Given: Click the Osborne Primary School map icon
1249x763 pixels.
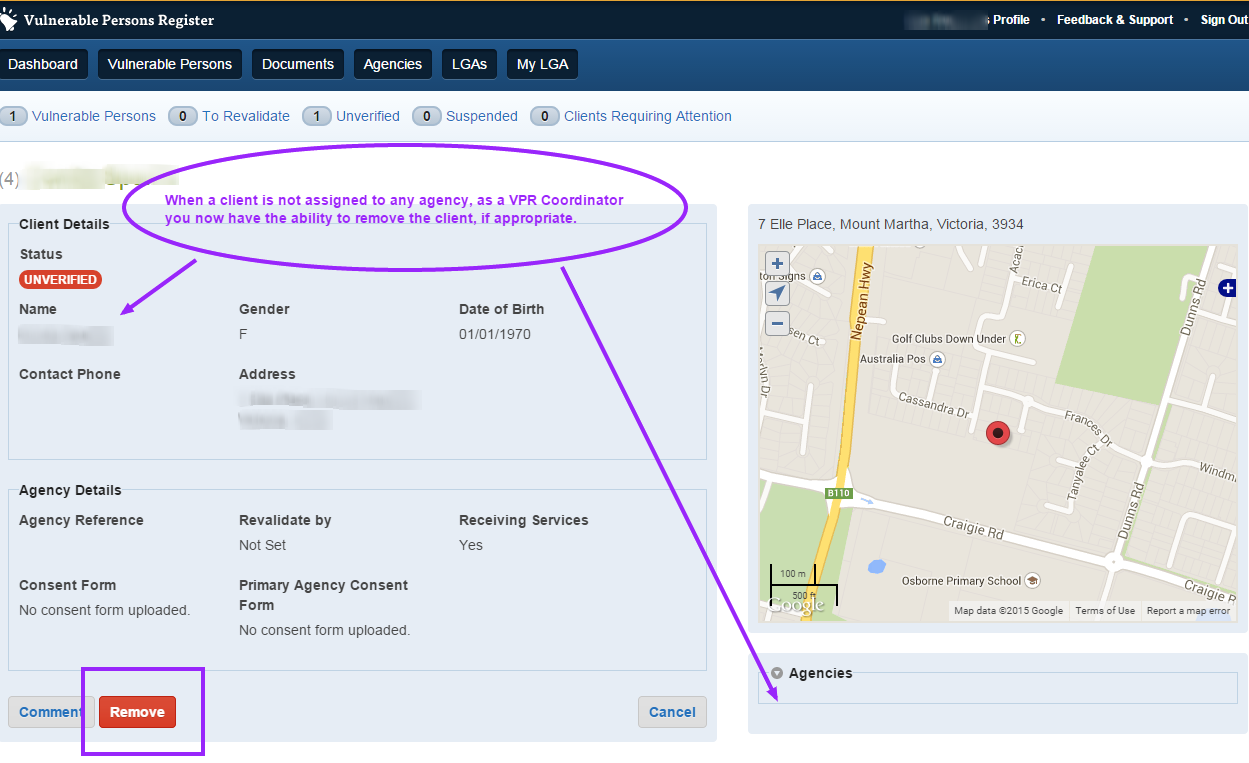Looking at the screenshot, I should click(x=1033, y=581).
